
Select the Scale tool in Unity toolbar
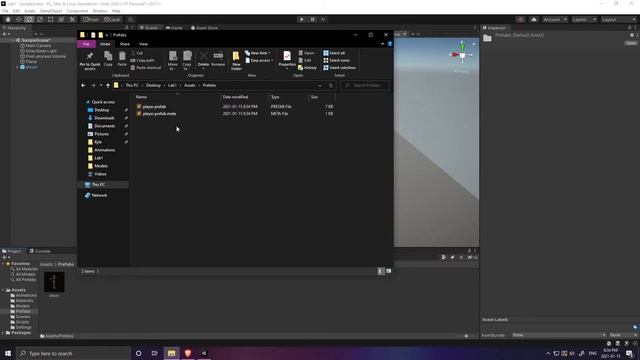pos(40,20)
